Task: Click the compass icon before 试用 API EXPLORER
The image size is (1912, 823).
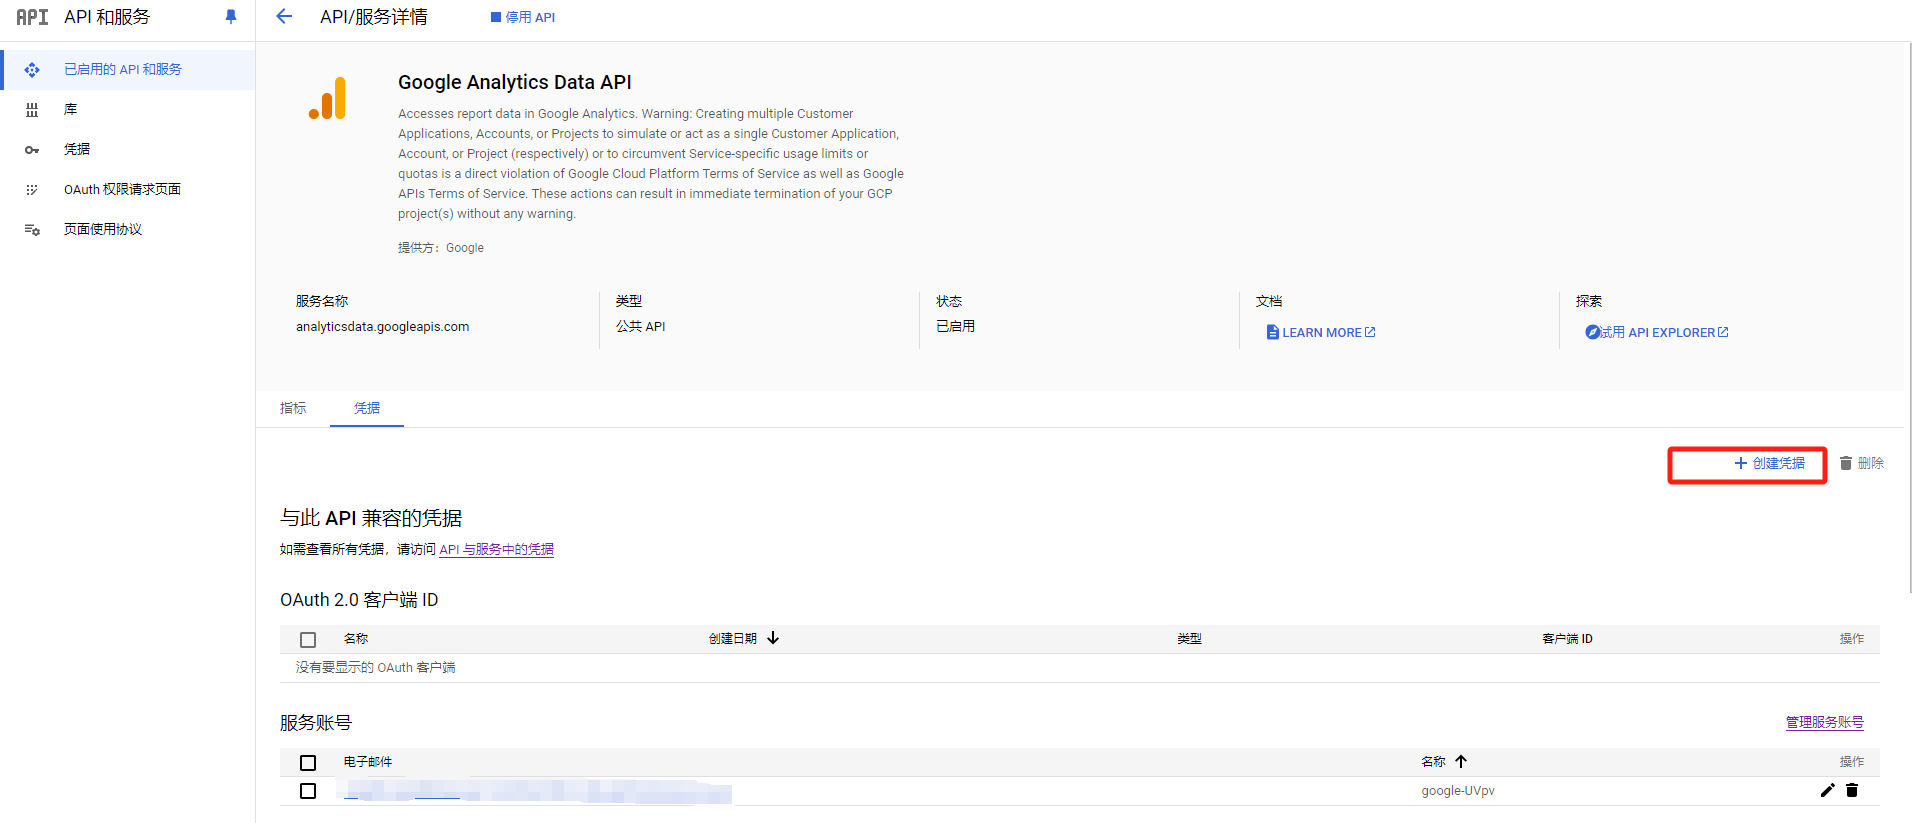Action: point(1592,332)
